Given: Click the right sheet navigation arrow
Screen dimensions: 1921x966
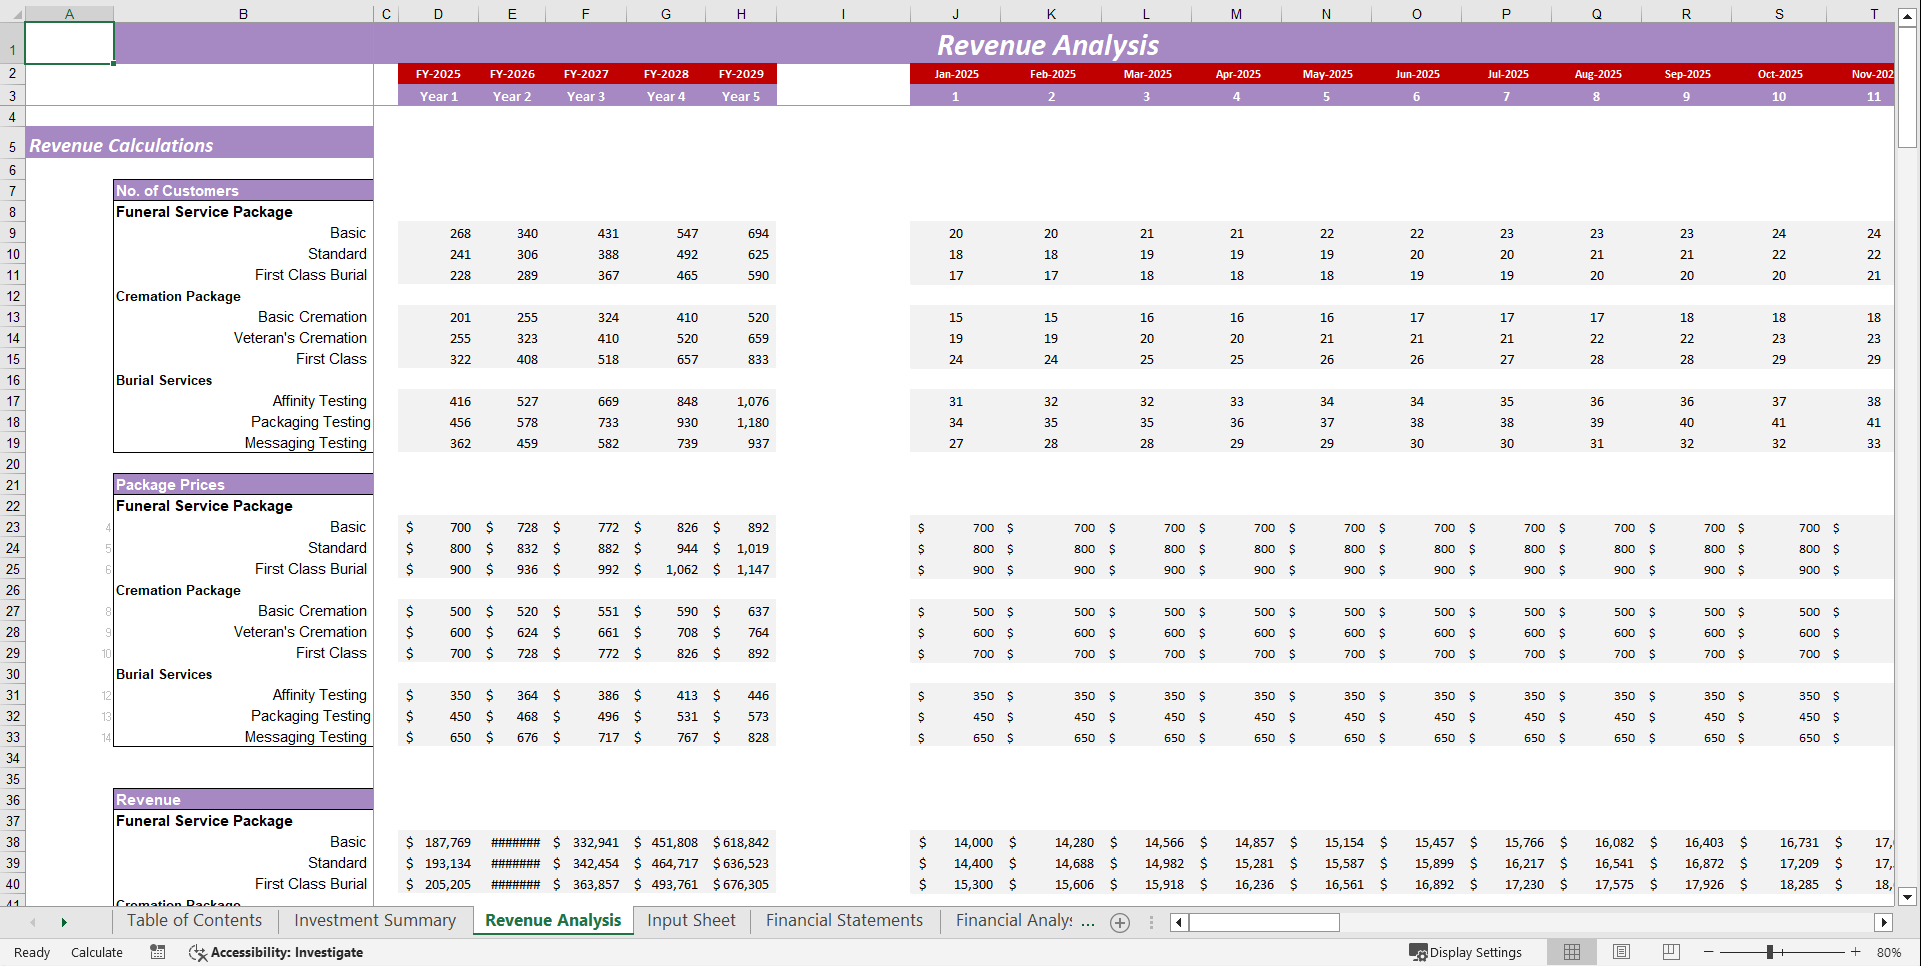Looking at the screenshot, I should pos(64,922).
